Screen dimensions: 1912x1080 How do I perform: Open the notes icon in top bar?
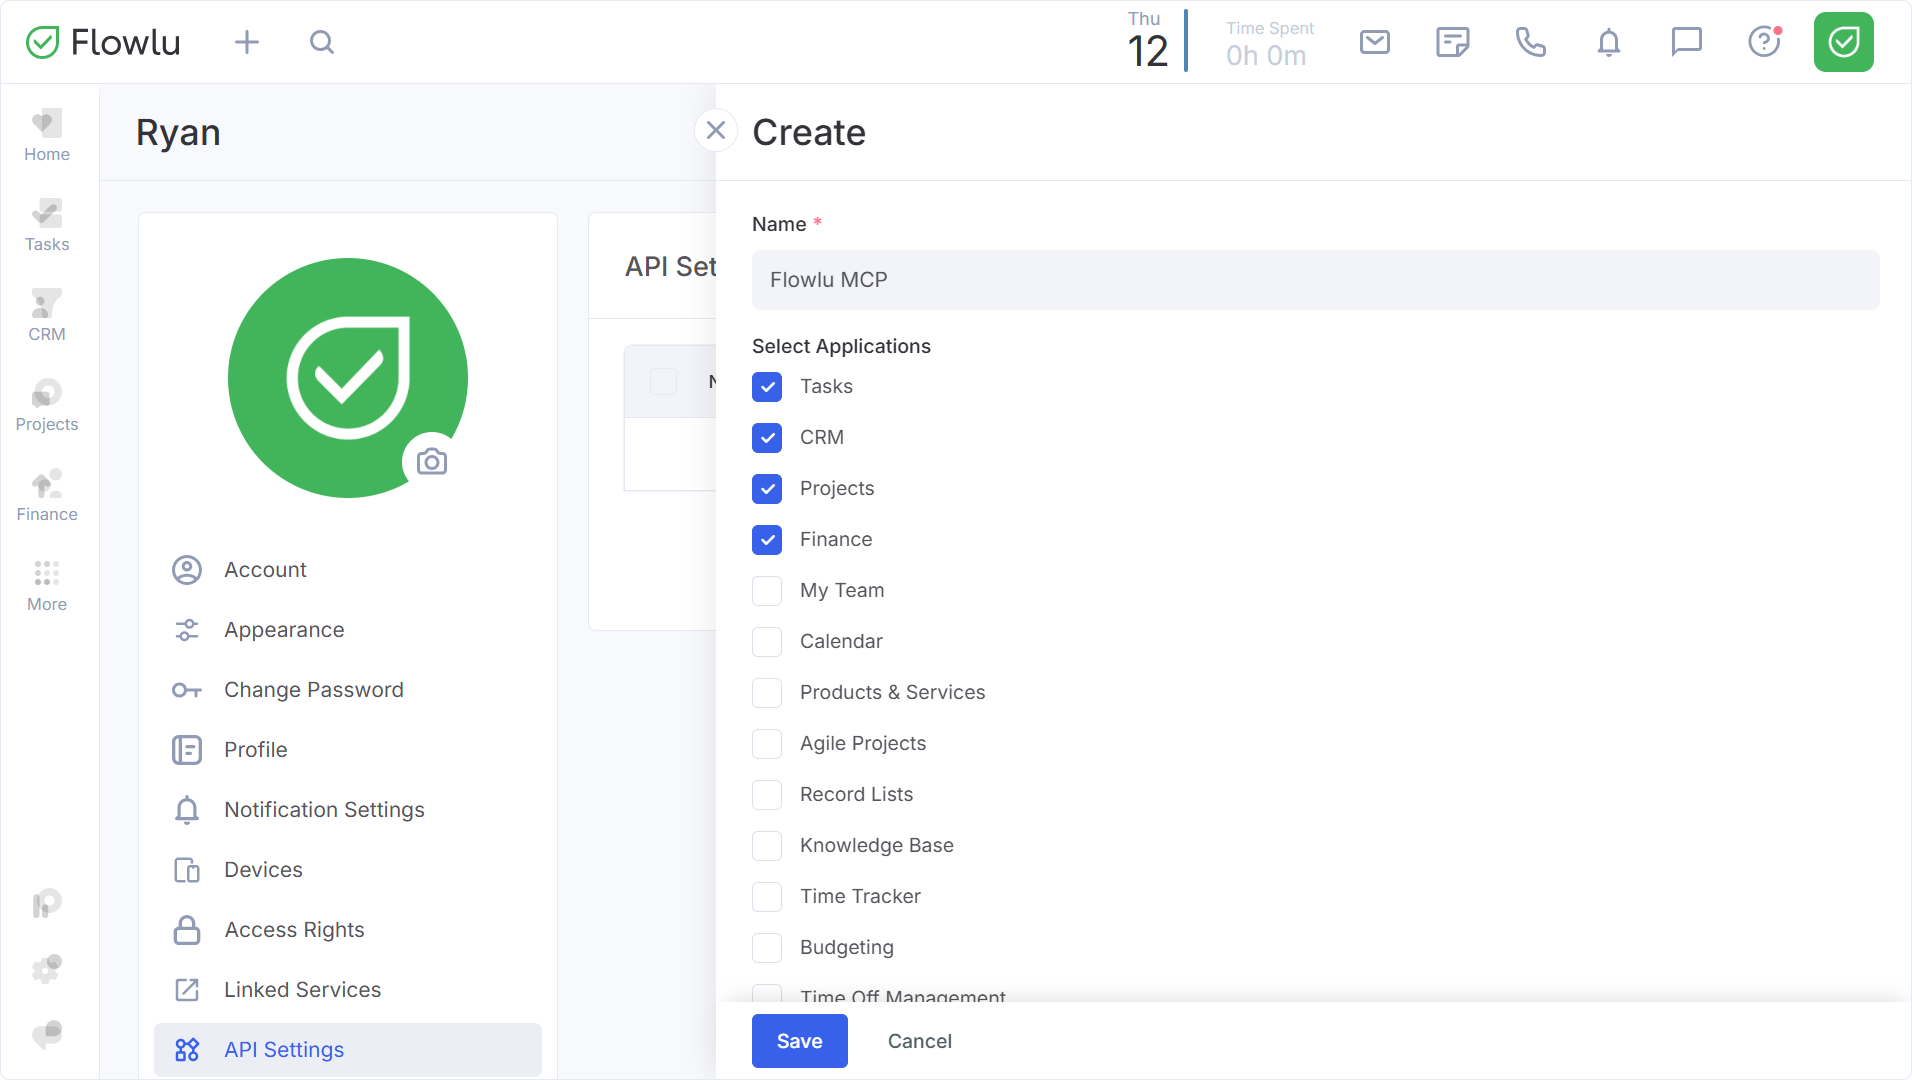(x=1452, y=42)
